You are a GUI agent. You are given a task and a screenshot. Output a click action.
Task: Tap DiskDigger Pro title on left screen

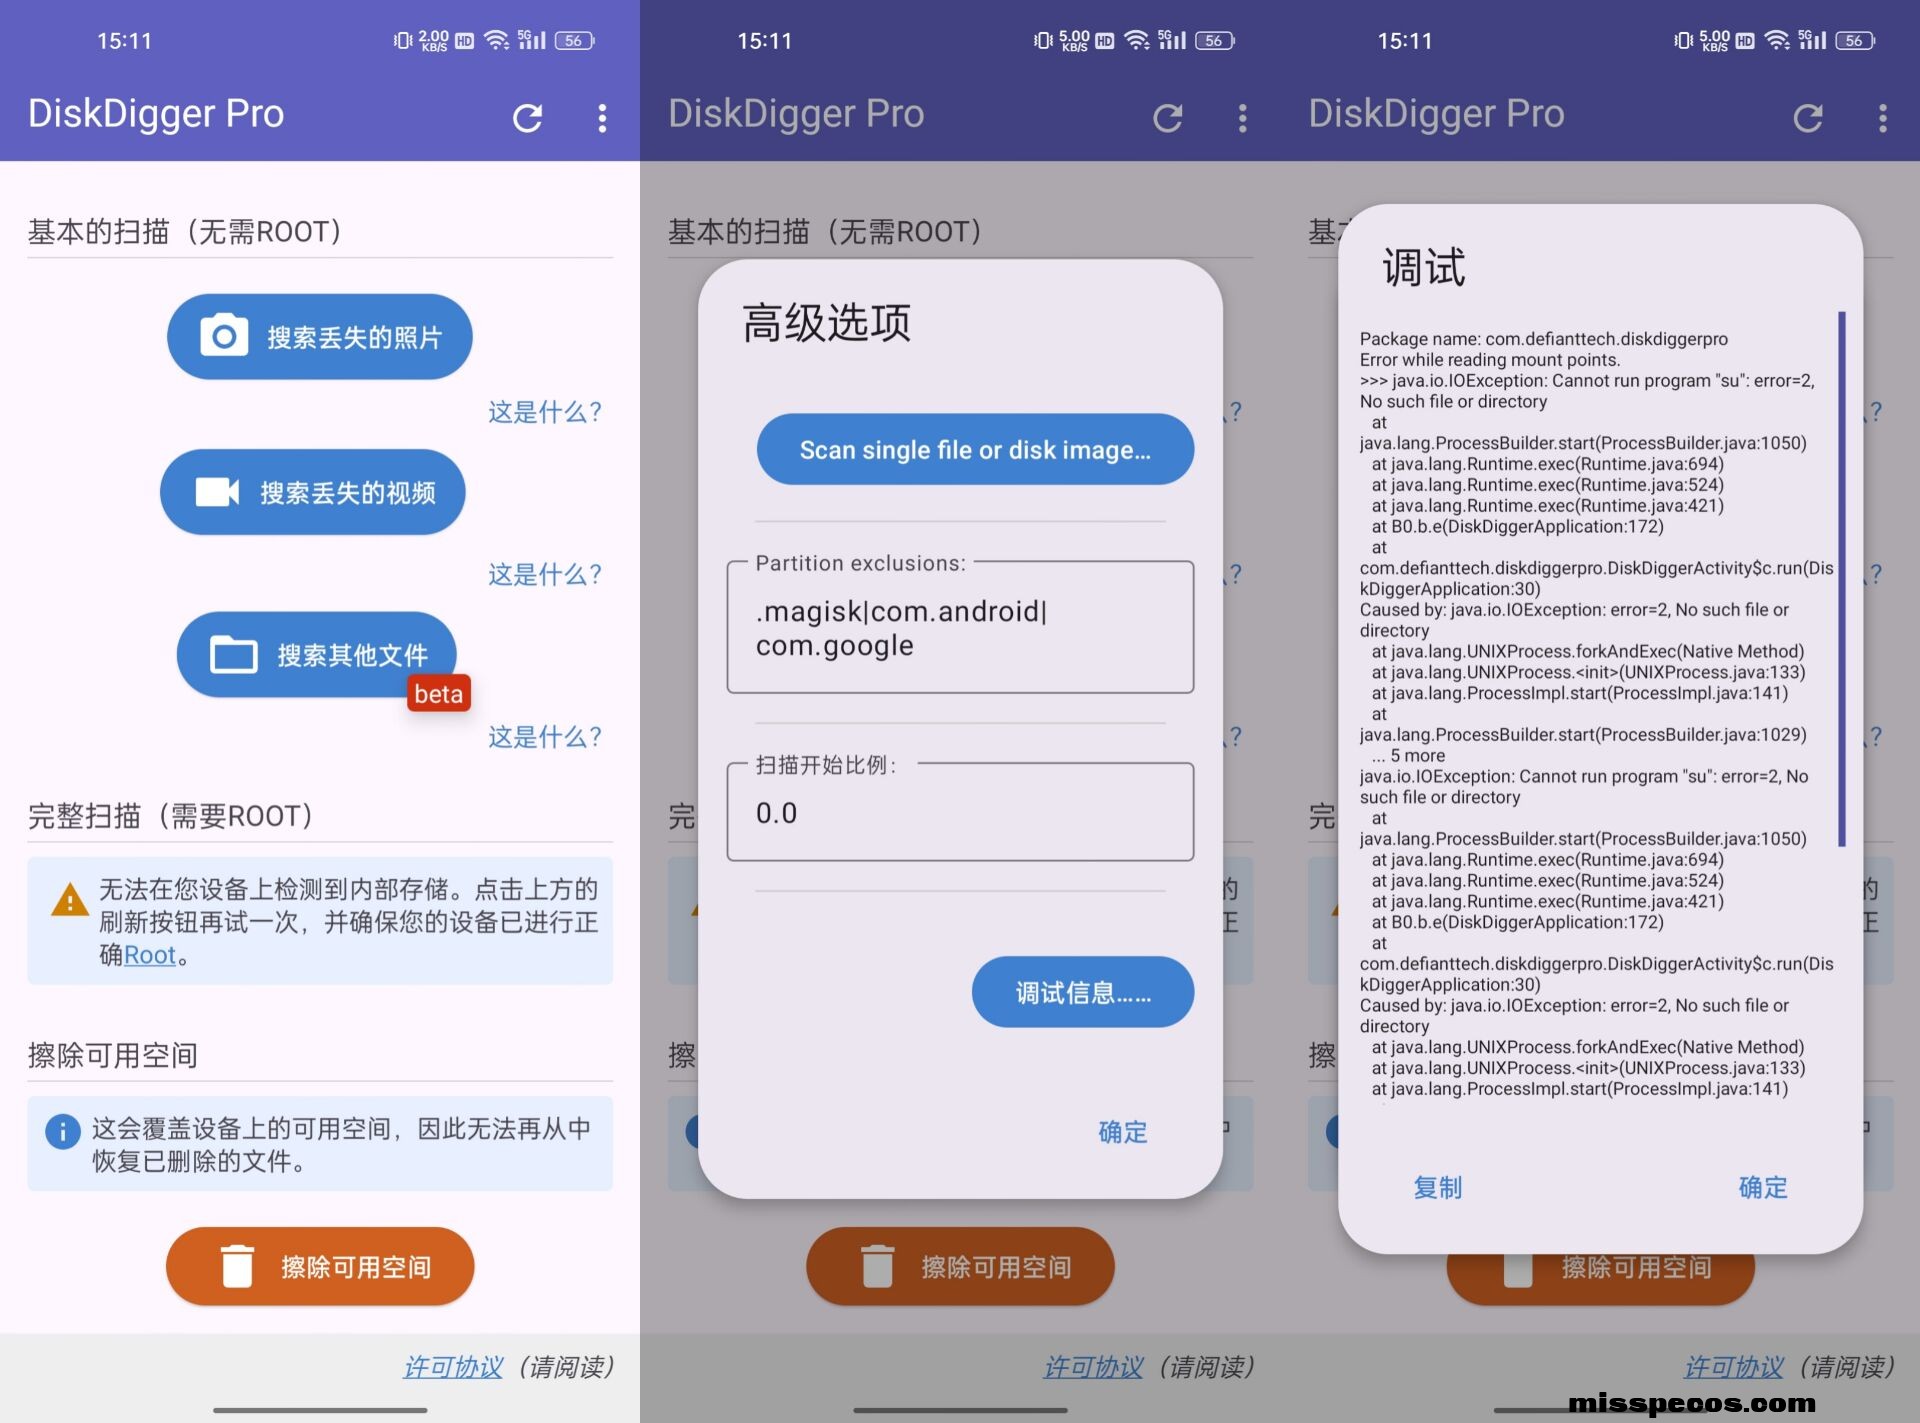pos(156,114)
